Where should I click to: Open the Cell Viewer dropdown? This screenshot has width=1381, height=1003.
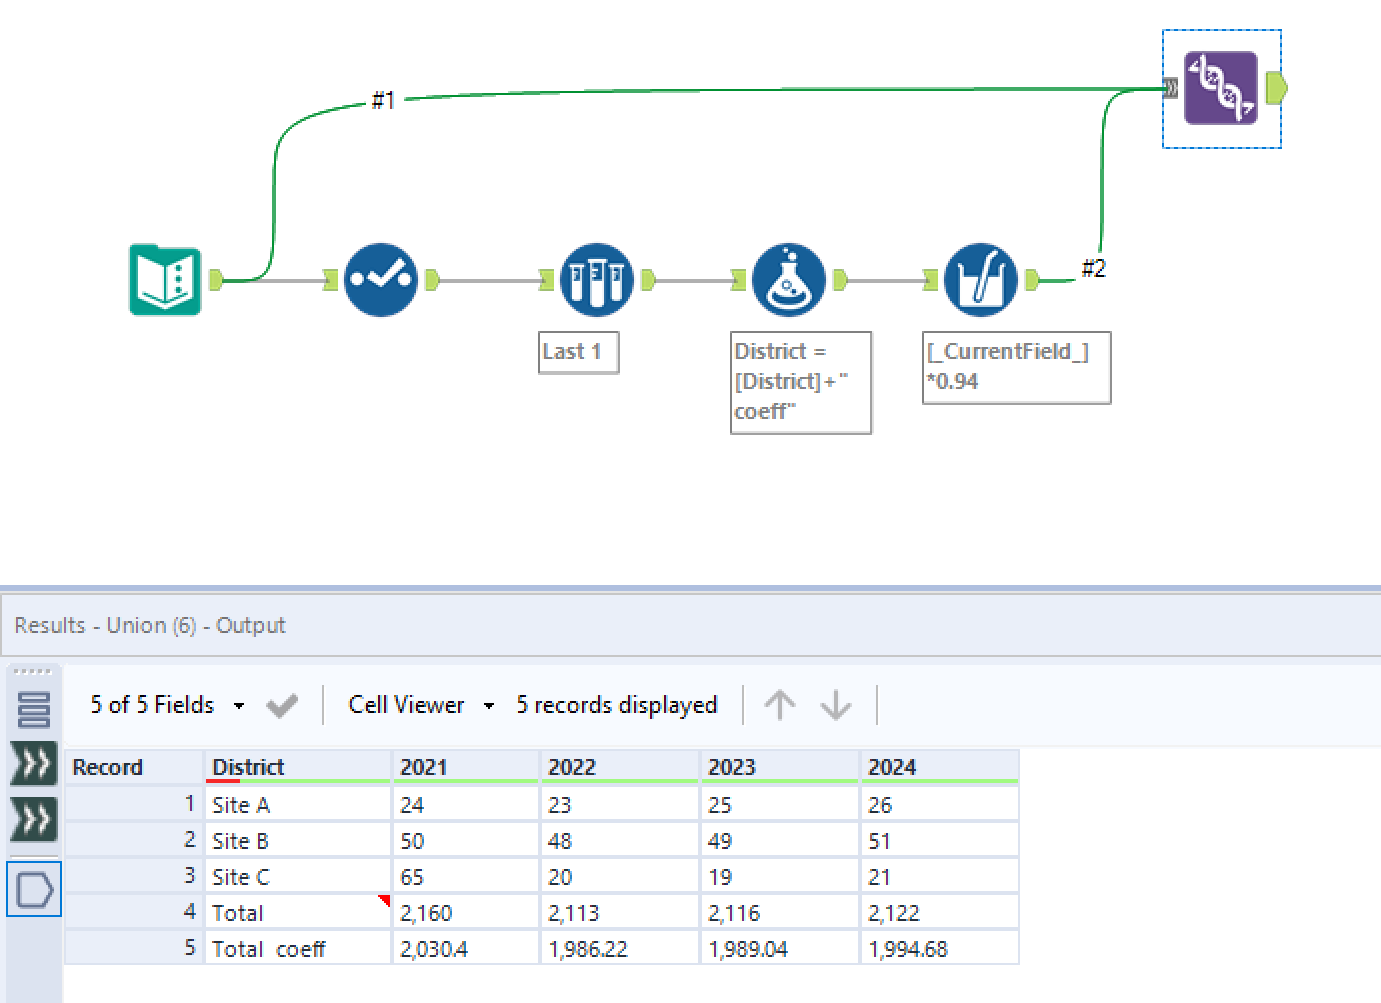[x=419, y=704]
